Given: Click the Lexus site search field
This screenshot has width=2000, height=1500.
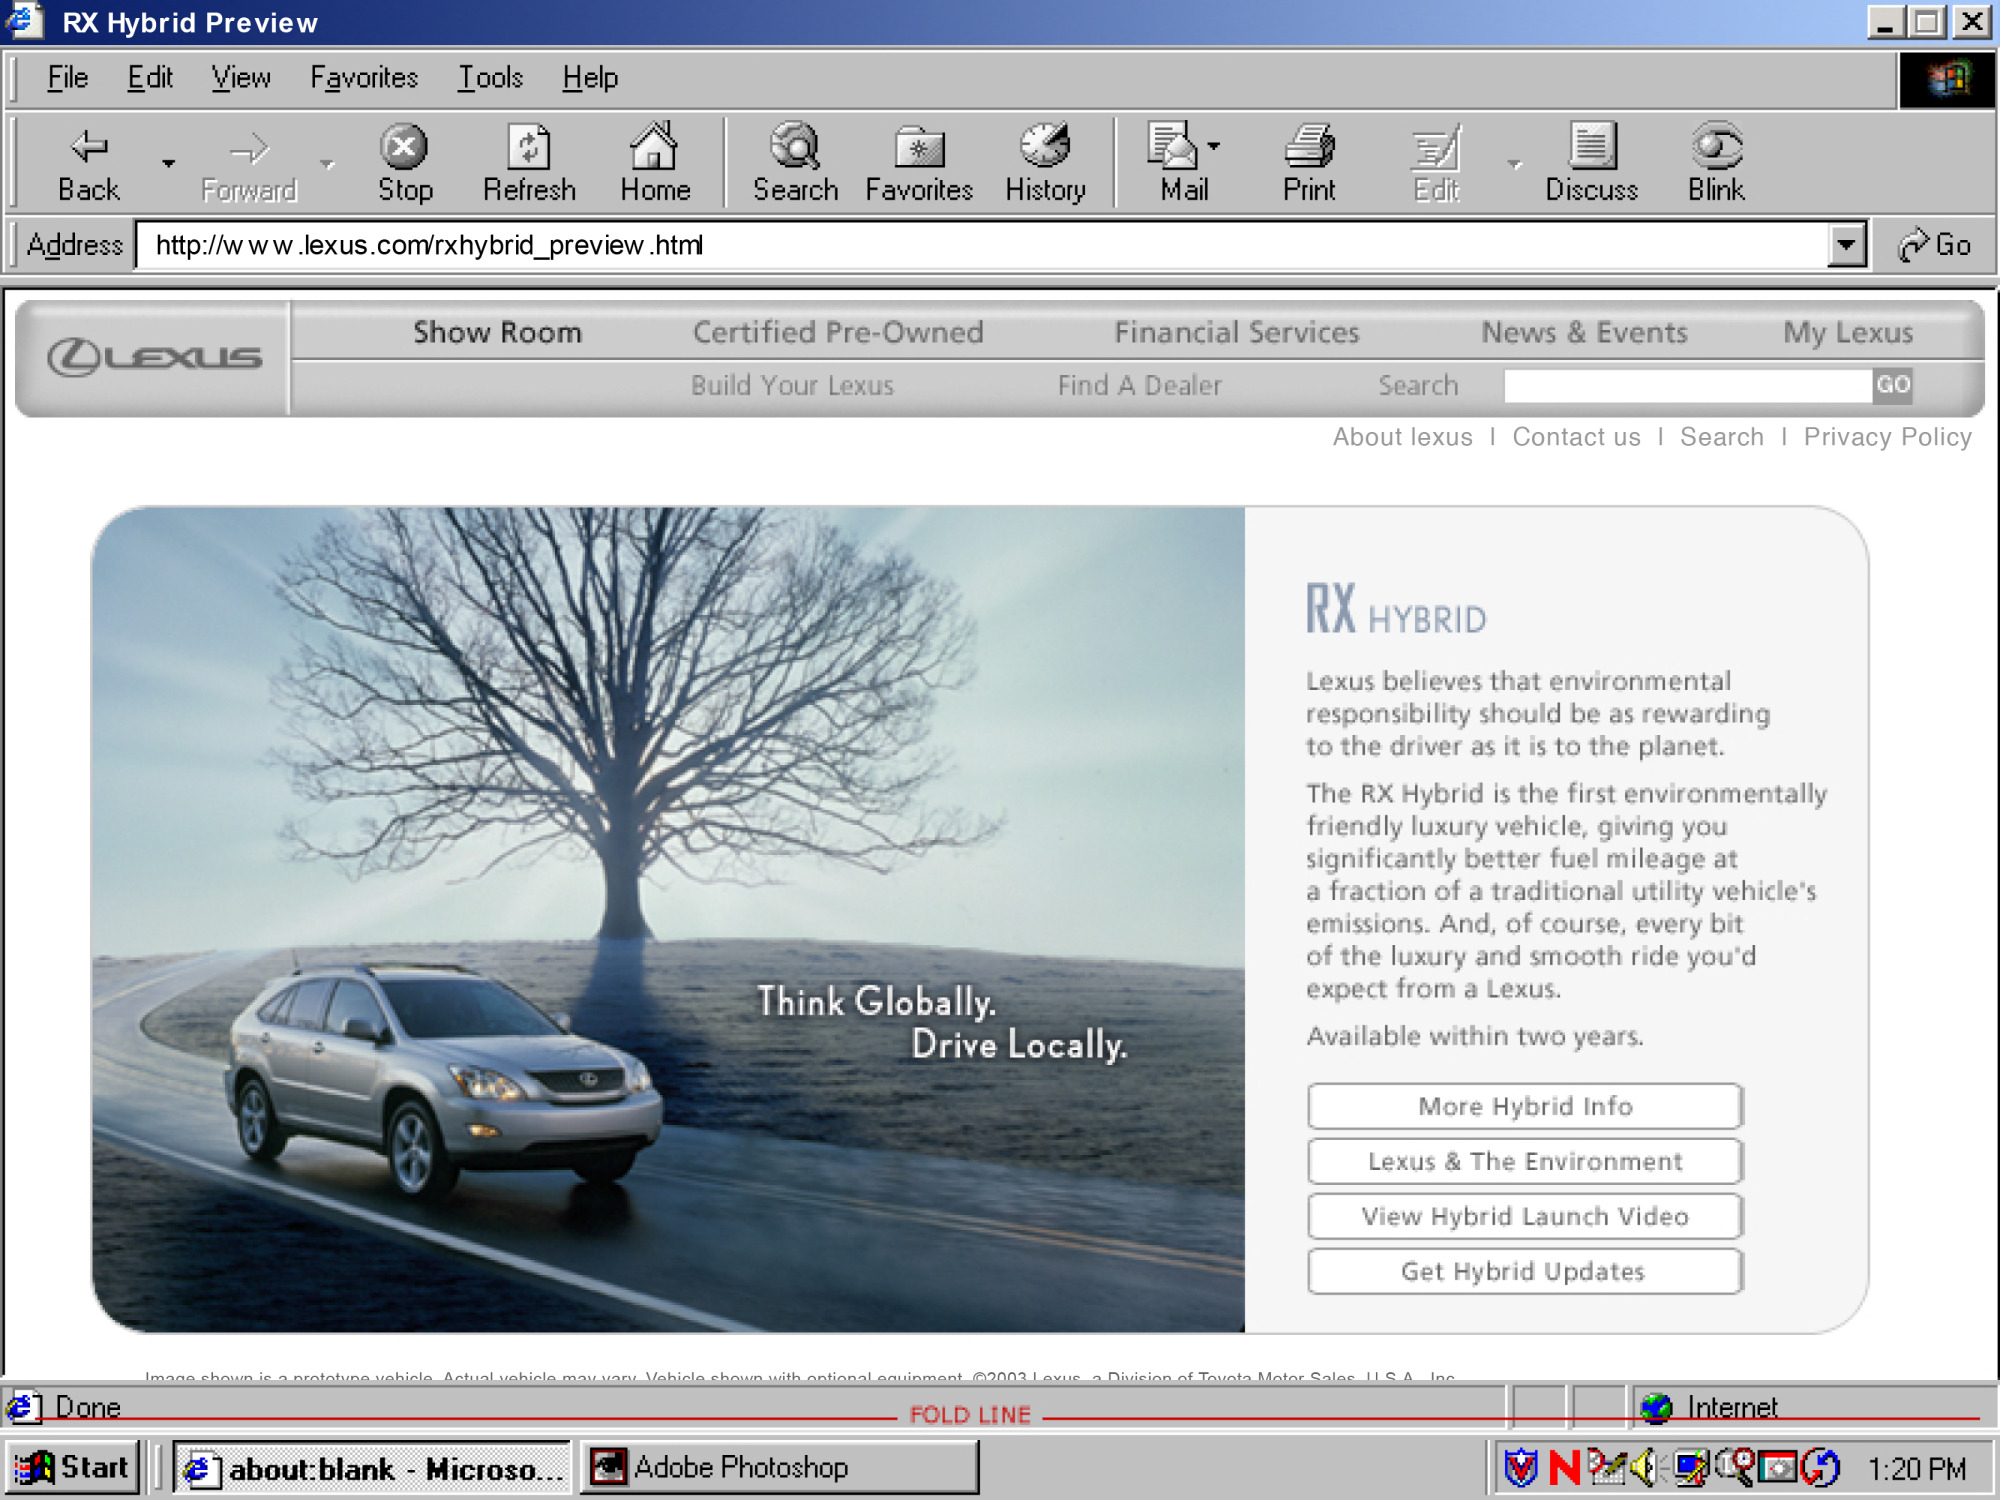Looking at the screenshot, I should click(1687, 385).
